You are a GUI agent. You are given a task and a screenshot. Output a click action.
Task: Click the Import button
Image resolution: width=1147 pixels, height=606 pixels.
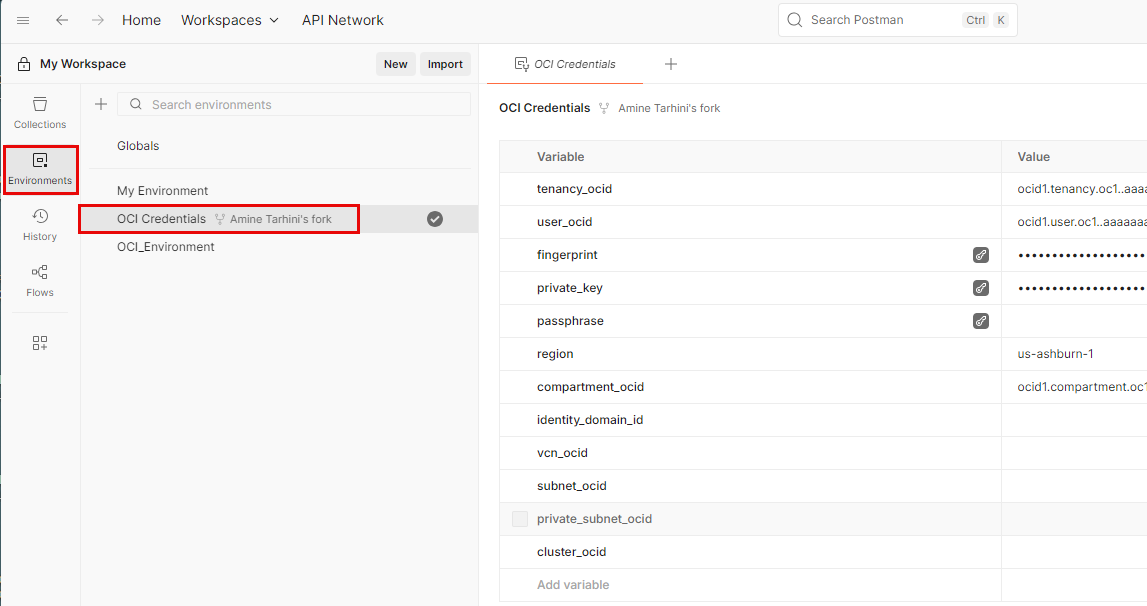445,63
